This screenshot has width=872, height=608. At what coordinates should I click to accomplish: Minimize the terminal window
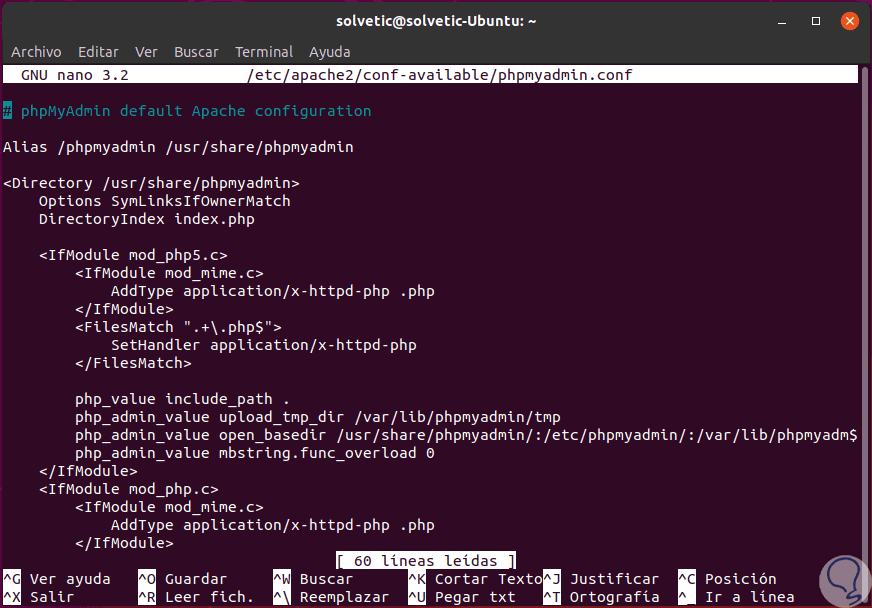coord(782,22)
